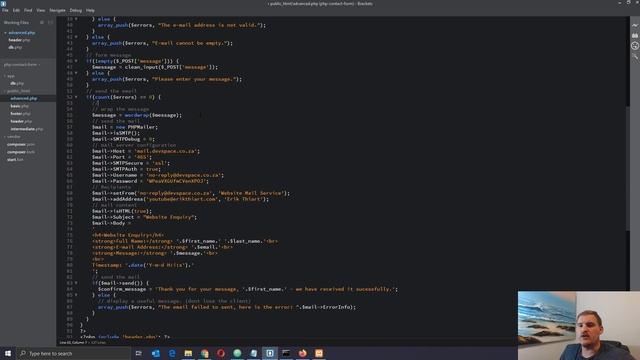Place cursor on the $confirm_message line
Screen dimensions: 640x360
tap(248, 289)
